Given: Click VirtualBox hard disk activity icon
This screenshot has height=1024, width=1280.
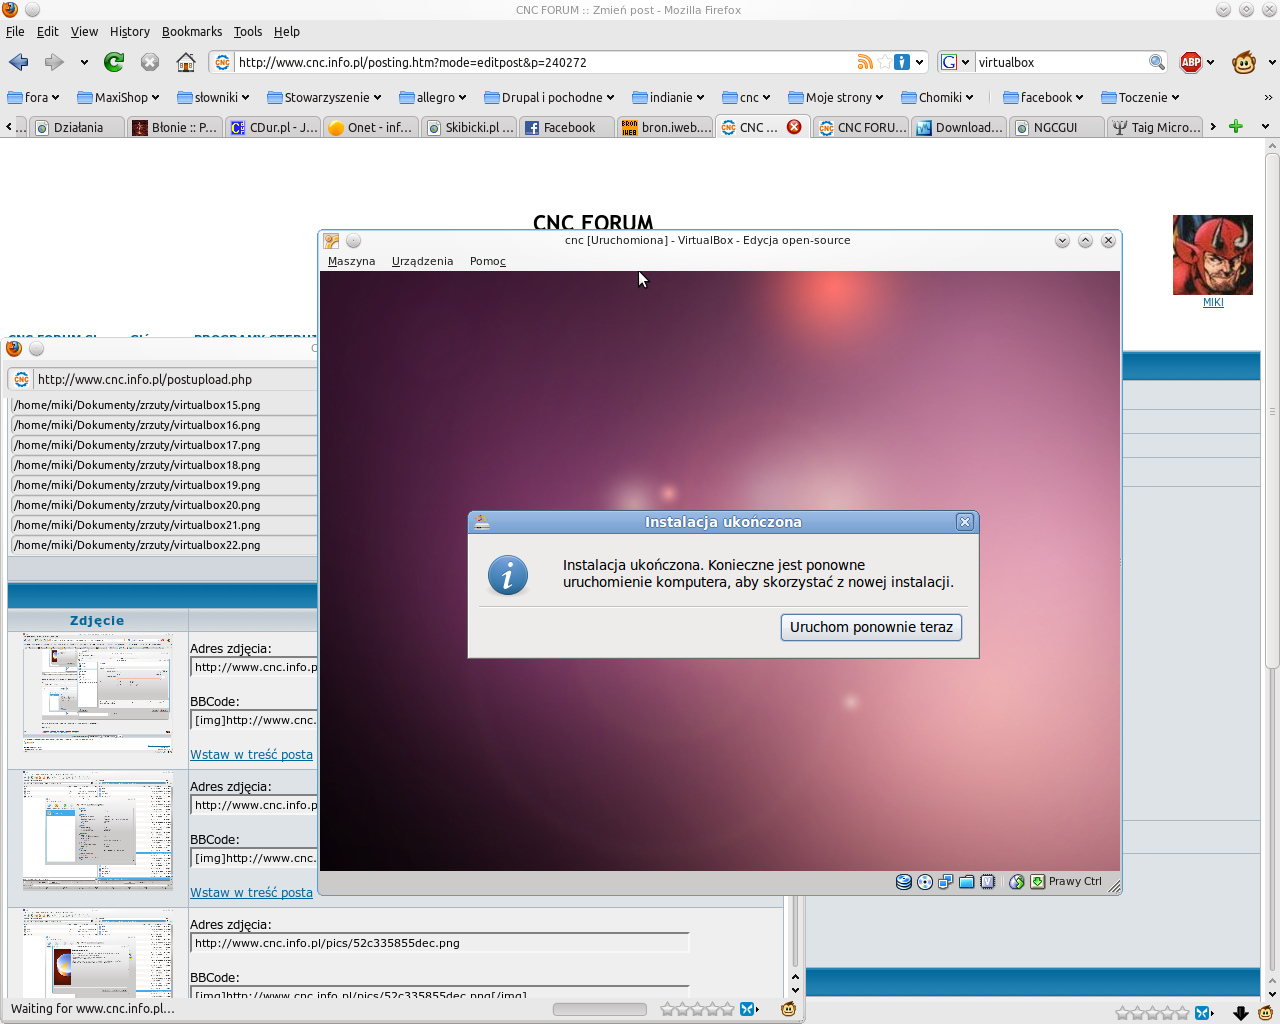Looking at the screenshot, I should pos(904,882).
